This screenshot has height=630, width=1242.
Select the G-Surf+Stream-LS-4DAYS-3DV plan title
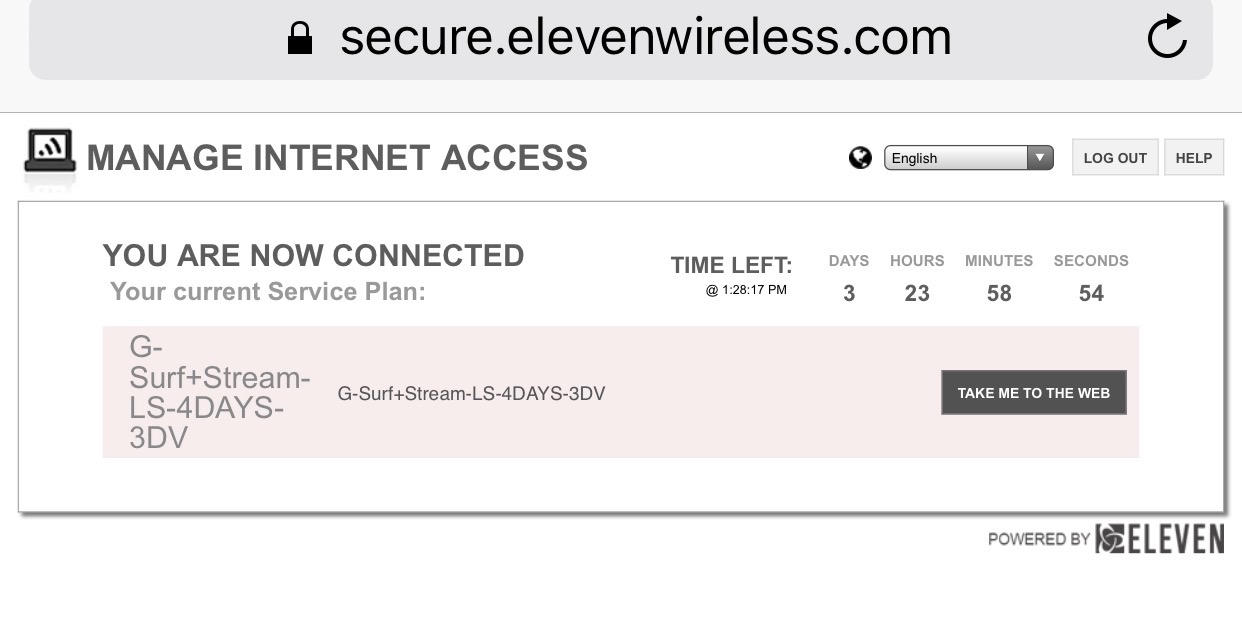click(x=220, y=393)
